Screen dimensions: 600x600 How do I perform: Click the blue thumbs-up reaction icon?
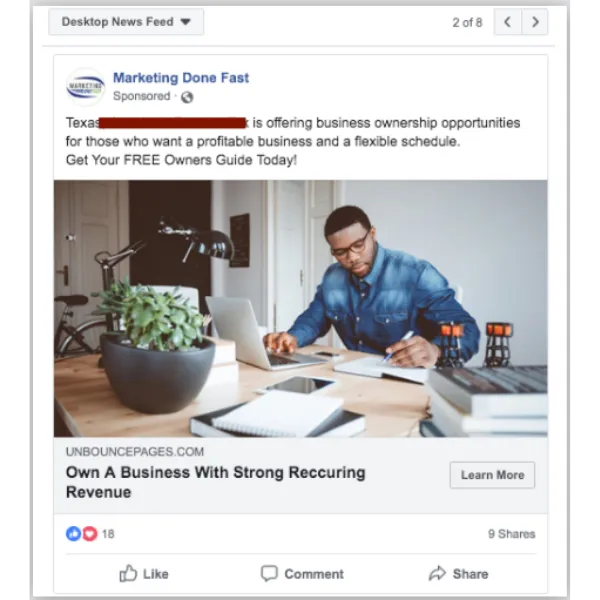[x=73, y=533]
